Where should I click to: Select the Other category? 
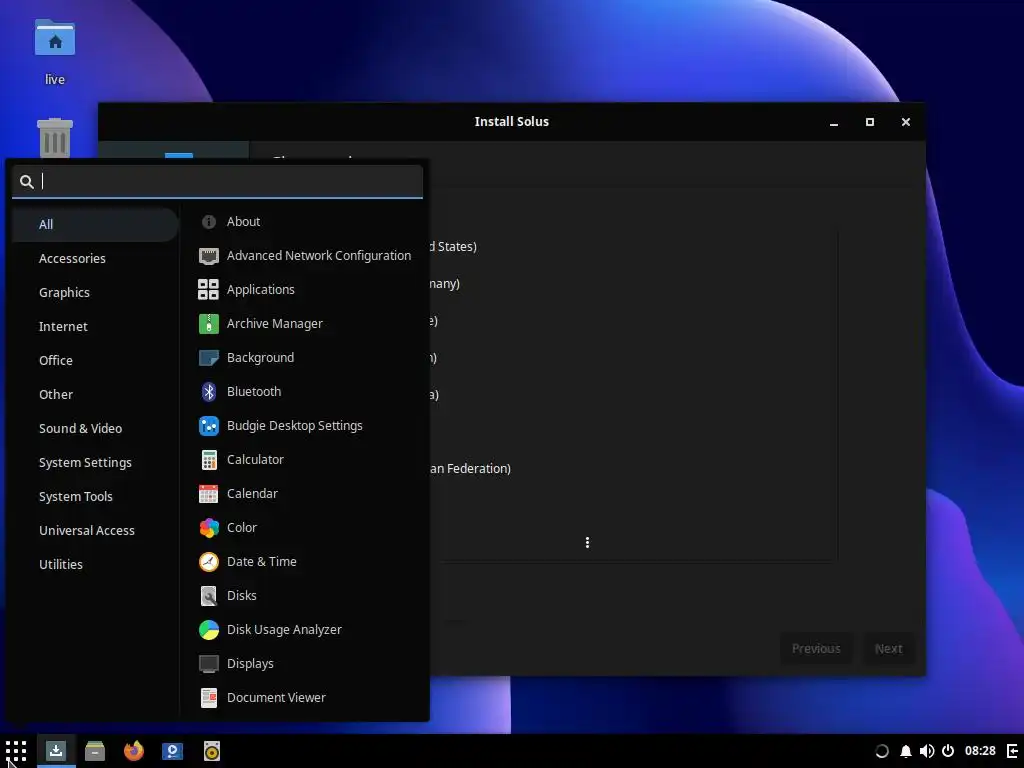95,394
